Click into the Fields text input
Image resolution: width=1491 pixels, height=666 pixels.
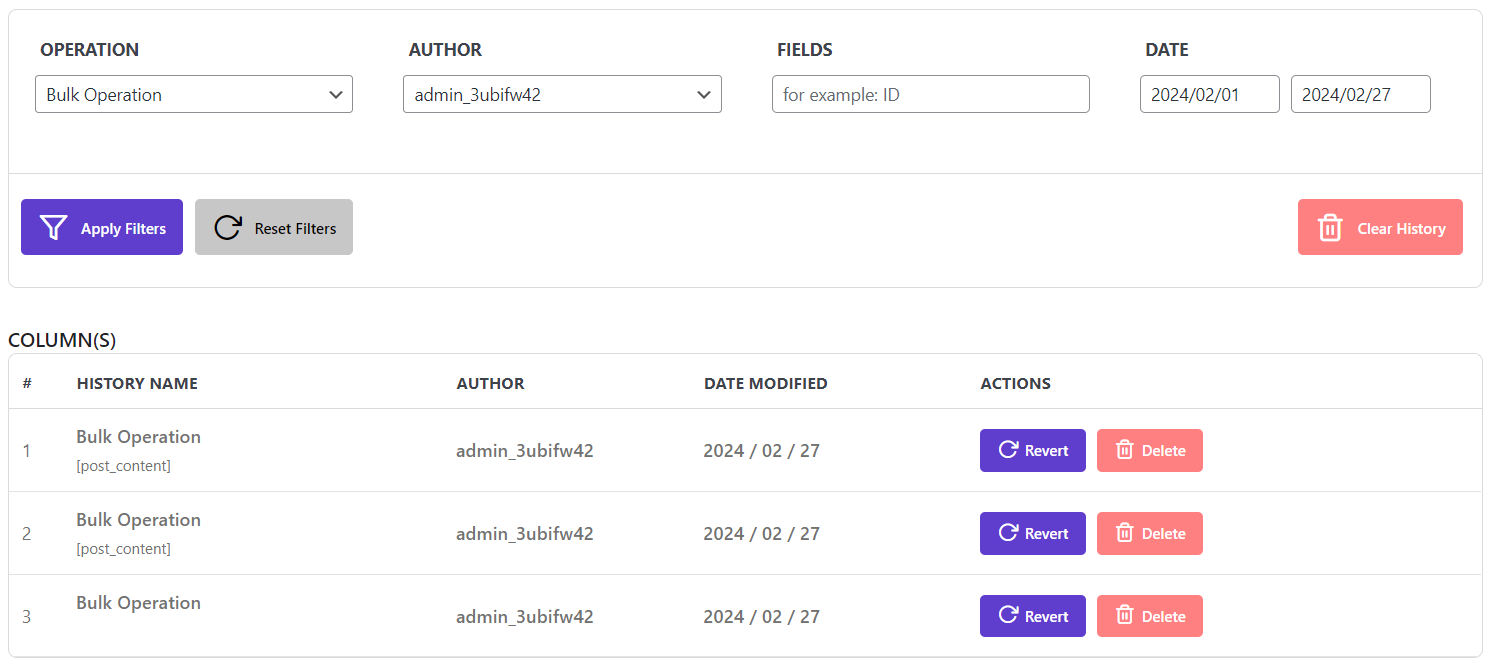[x=930, y=95]
